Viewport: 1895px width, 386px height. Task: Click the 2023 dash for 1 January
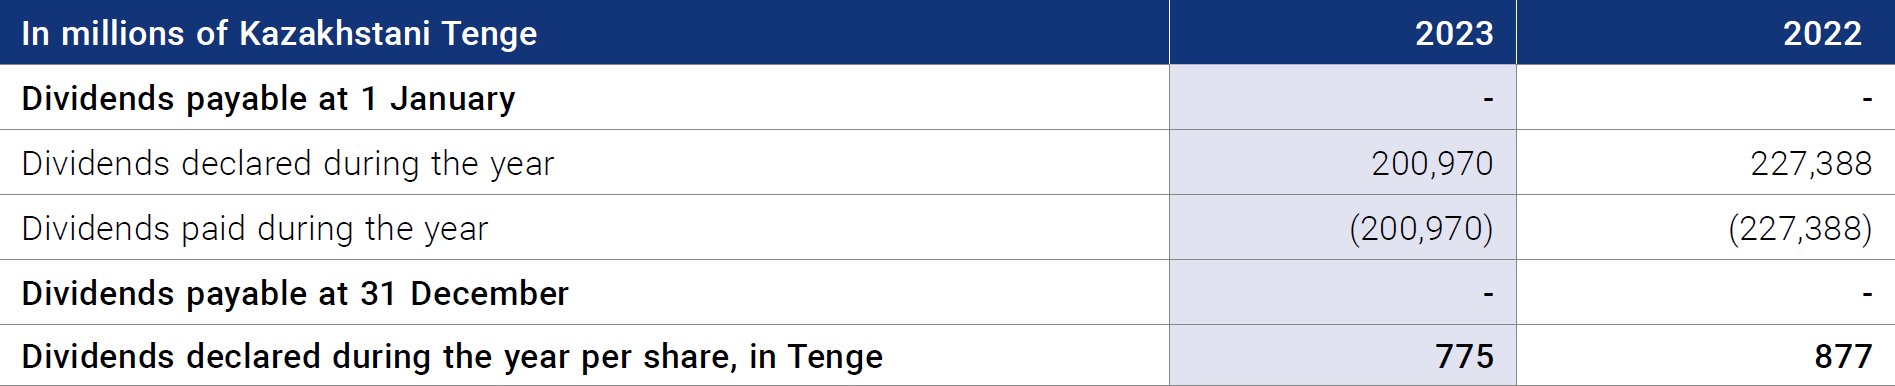pyautogui.click(x=1488, y=98)
